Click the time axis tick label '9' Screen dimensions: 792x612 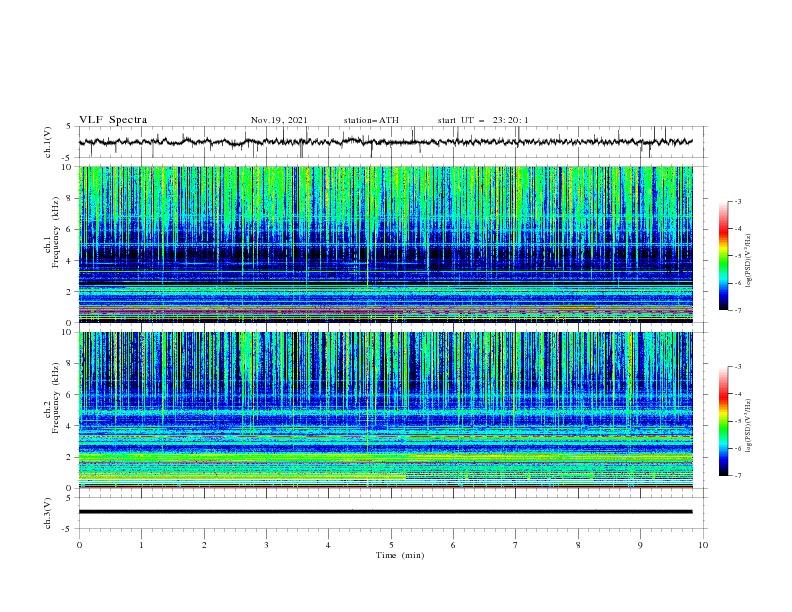click(x=640, y=545)
